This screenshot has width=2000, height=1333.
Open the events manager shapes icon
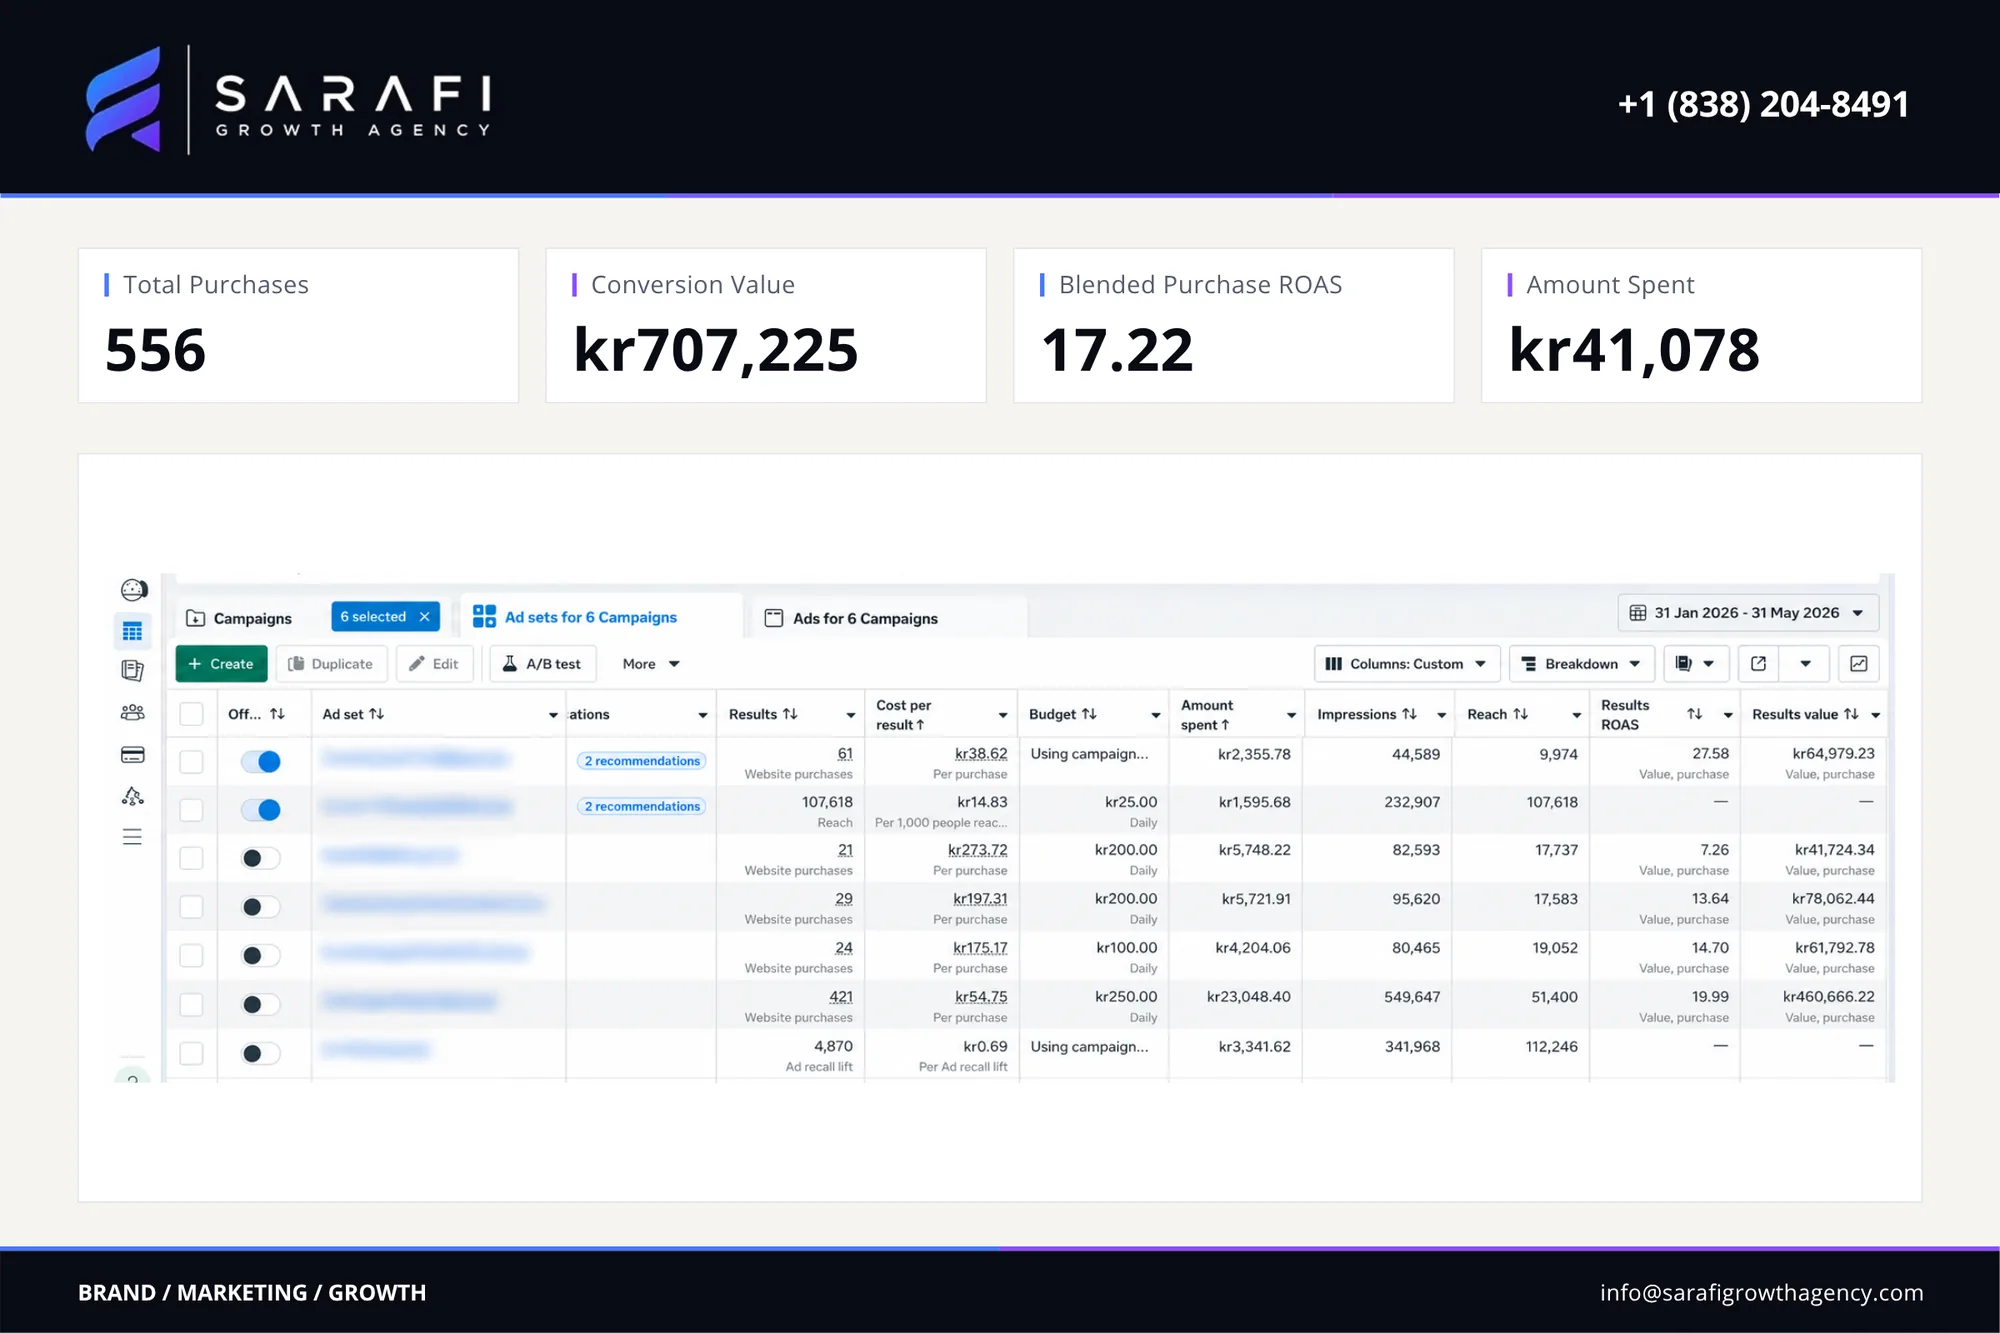pos(132,796)
